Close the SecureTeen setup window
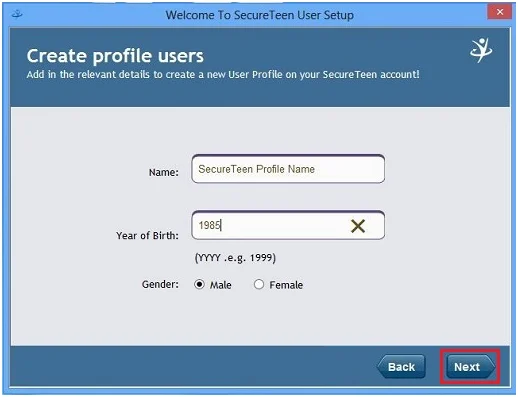 pos(500,12)
